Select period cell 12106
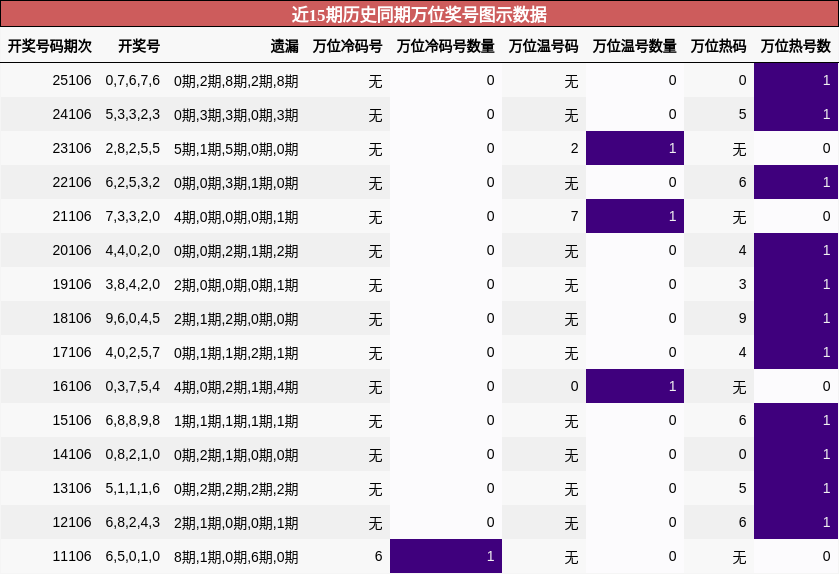Image resolution: width=839 pixels, height=574 pixels. click(x=72, y=522)
